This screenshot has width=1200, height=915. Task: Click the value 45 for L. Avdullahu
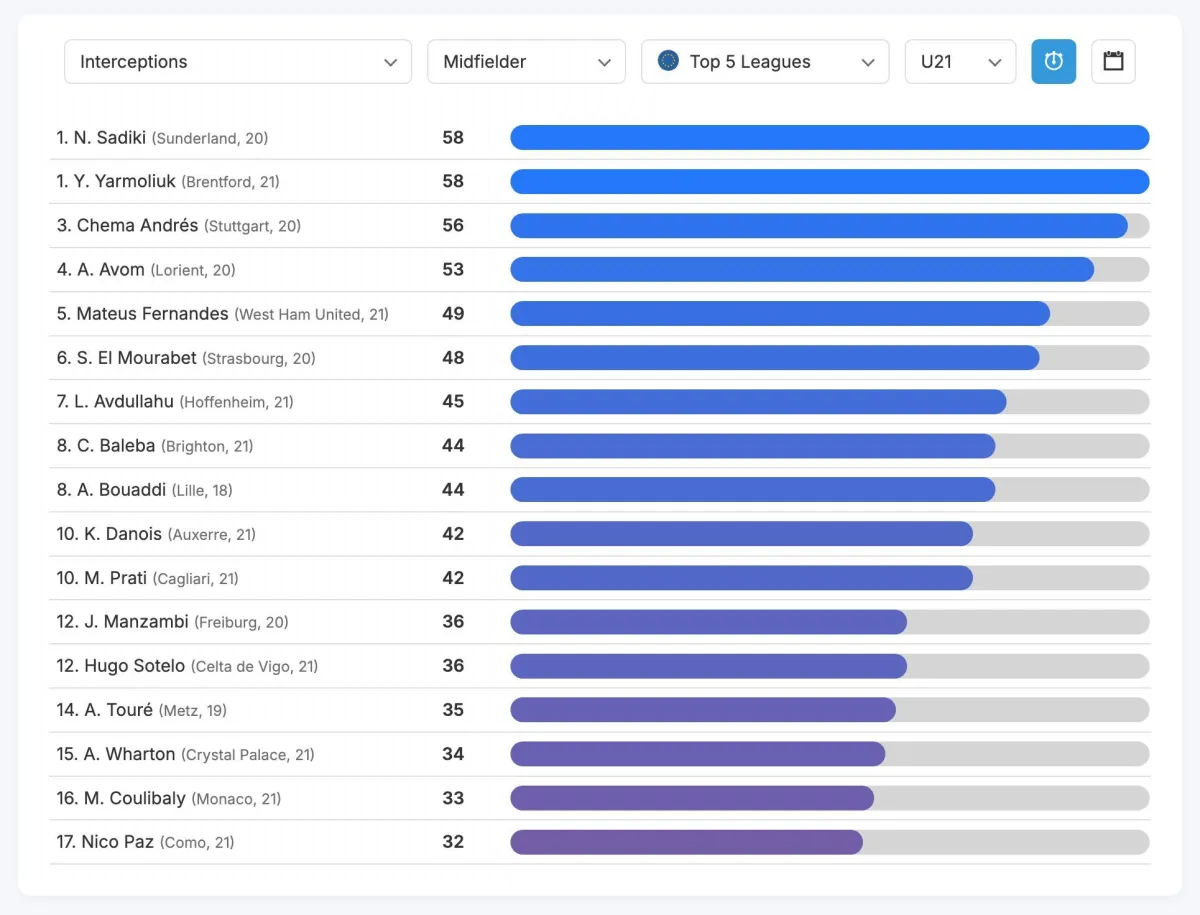[453, 402]
